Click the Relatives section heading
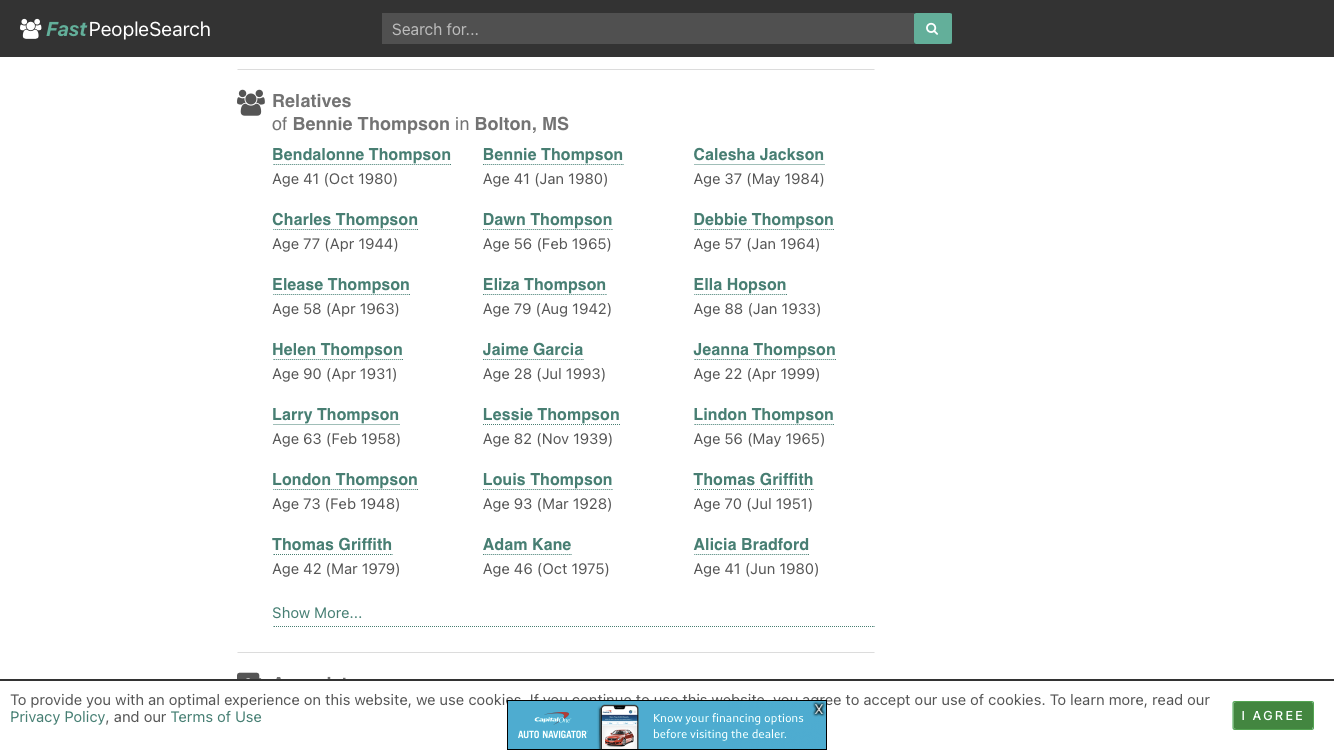1334x750 pixels. tap(312, 101)
